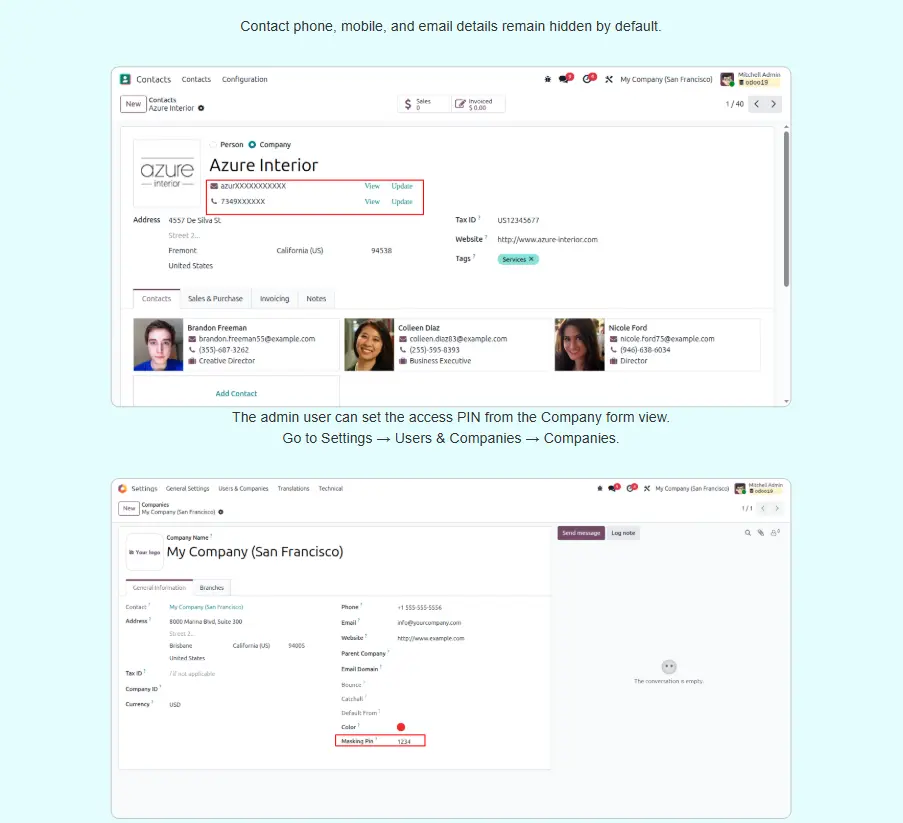The image size is (903, 823).
Task: Go to previous contact record arrow
Action: tap(757, 104)
